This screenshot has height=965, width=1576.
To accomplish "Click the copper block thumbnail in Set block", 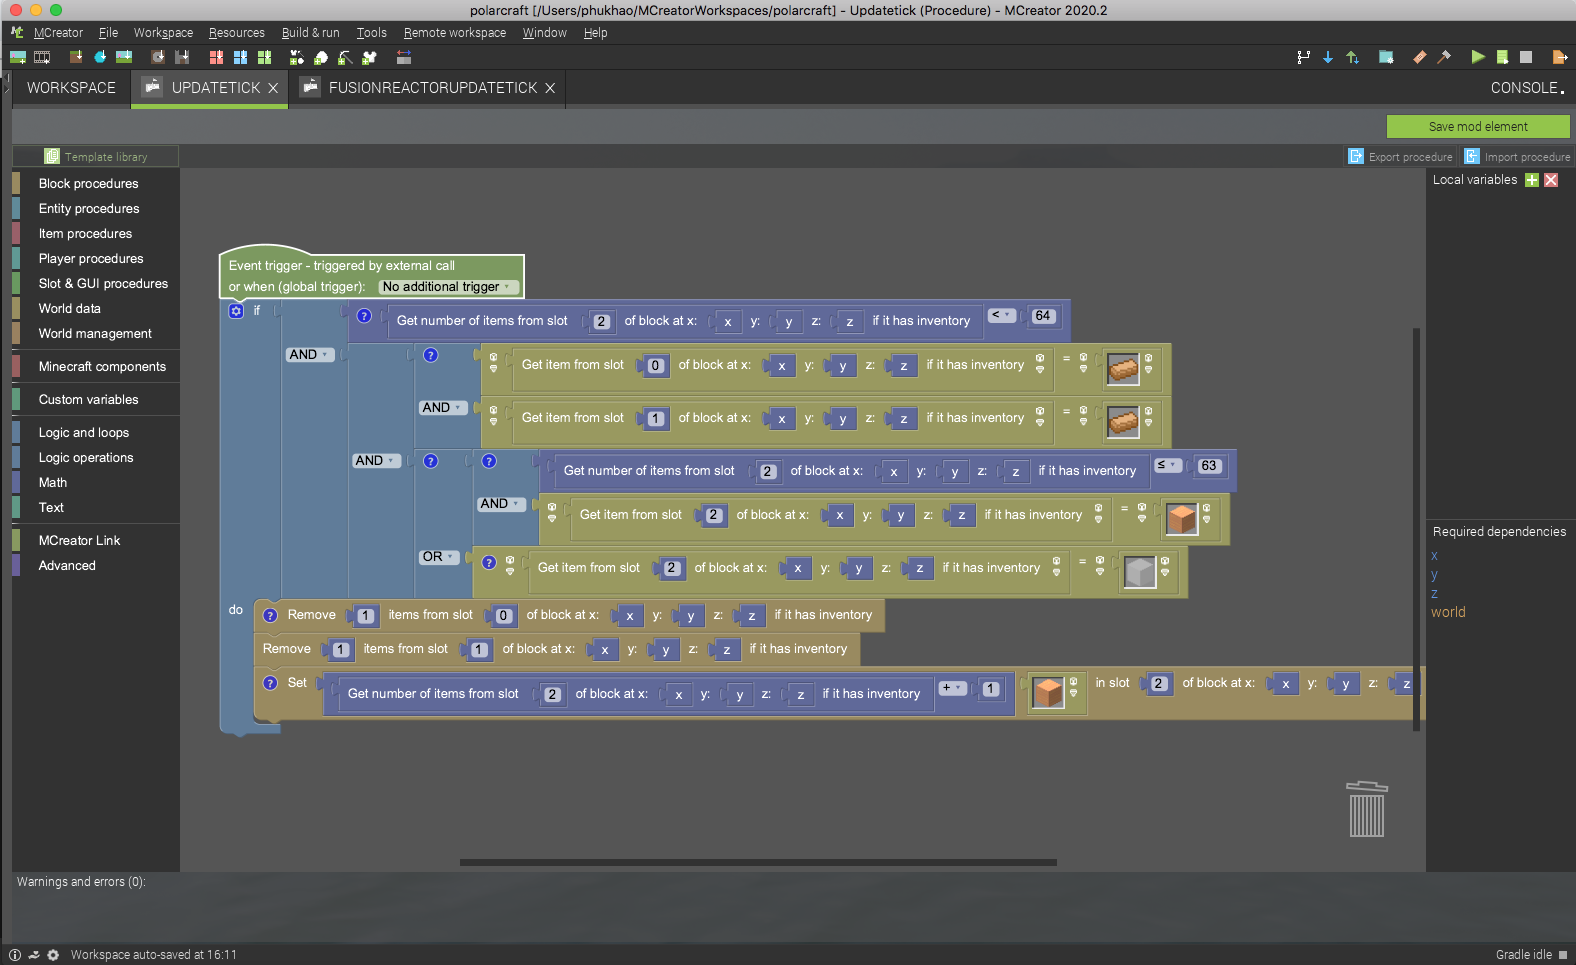I will [1048, 692].
